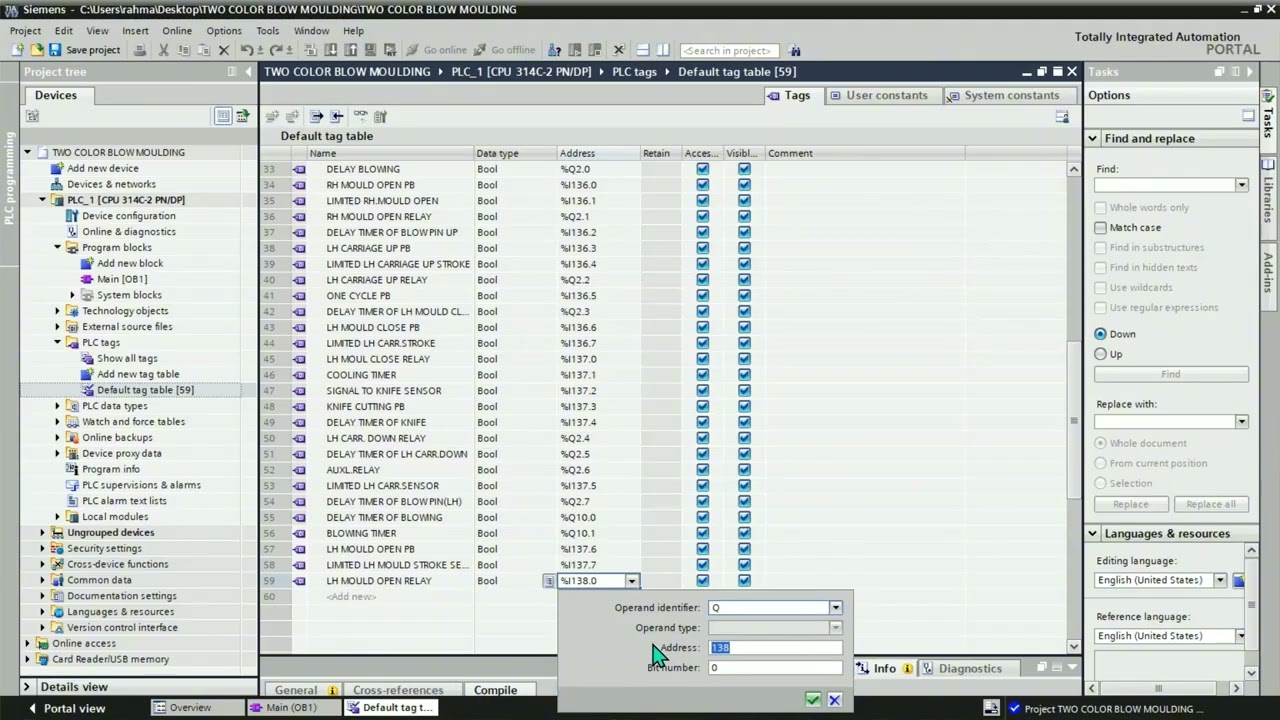The height and width of the screenshot is (720, 1280).
Task: Click the tag table scroll-up arrow
Action: pyautogui.click(x=1074, y=169)
